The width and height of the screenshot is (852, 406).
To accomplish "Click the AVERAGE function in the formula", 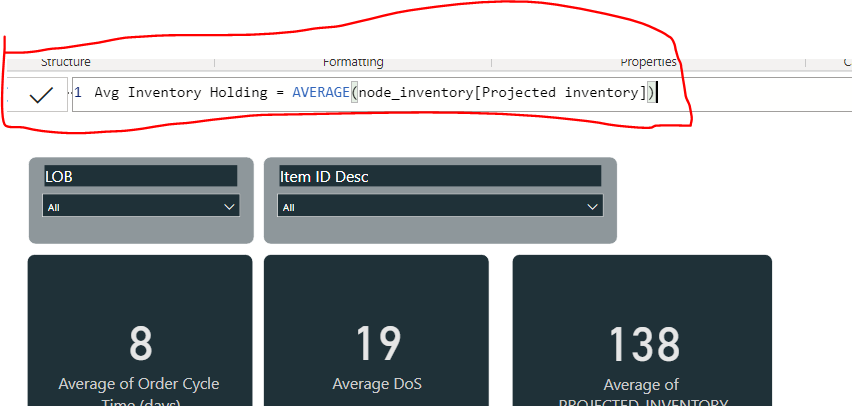I will pyautogui.click(x=321, y=92).
